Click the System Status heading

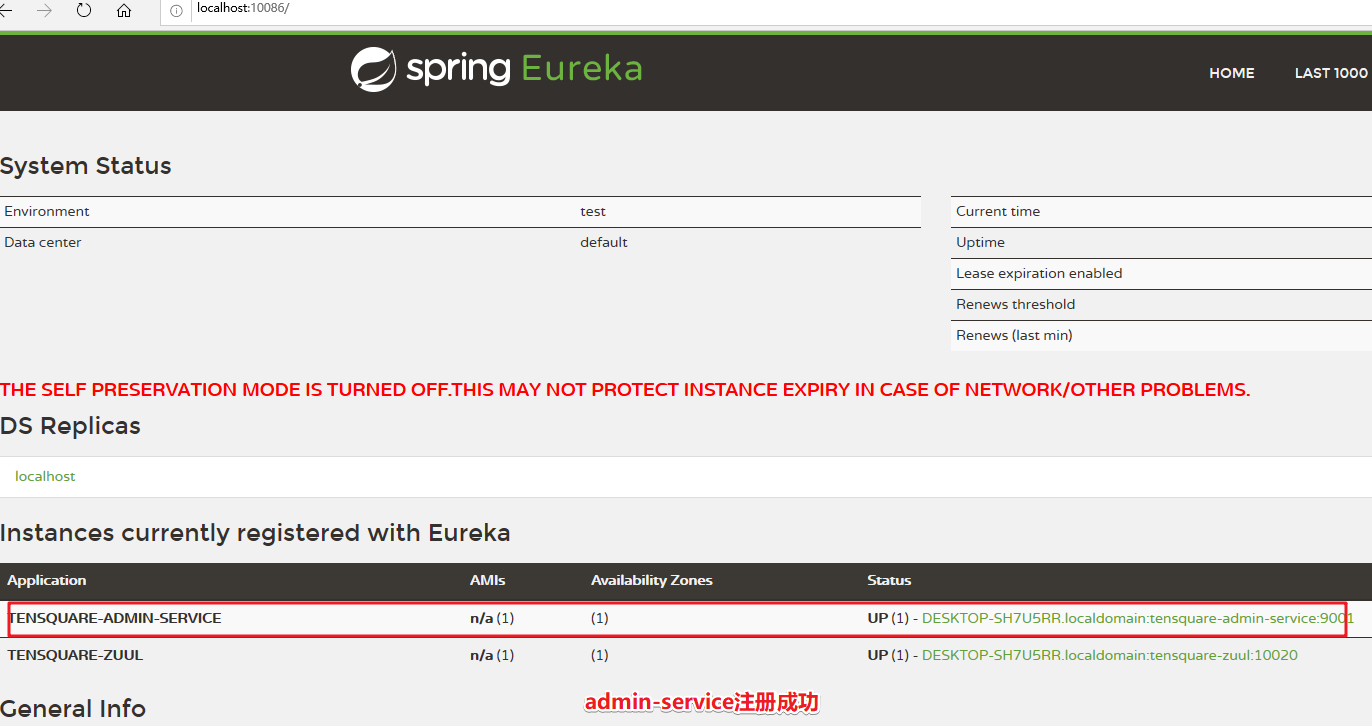pos(86,166)
